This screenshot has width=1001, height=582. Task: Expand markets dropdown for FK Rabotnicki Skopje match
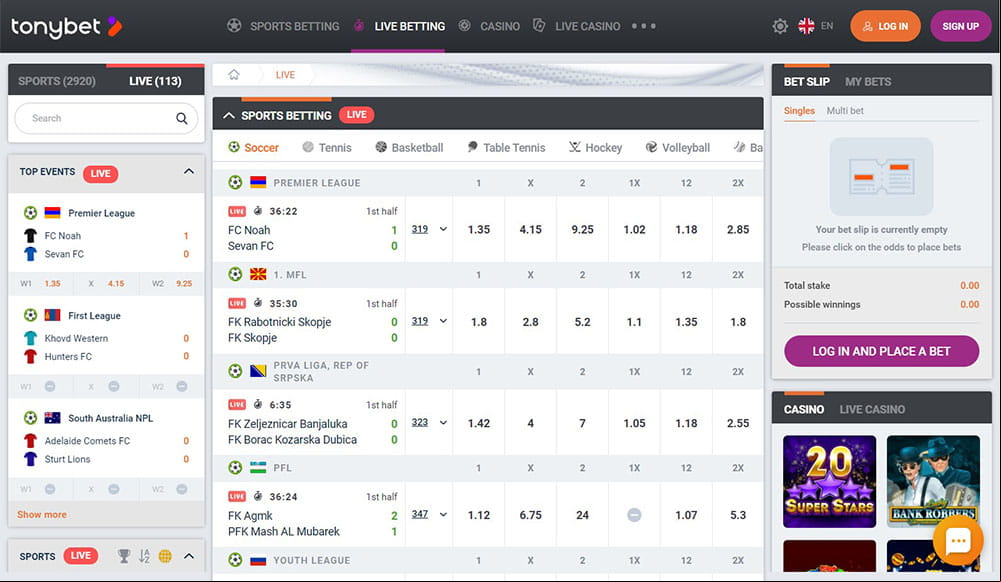click(x=443, y=321)
